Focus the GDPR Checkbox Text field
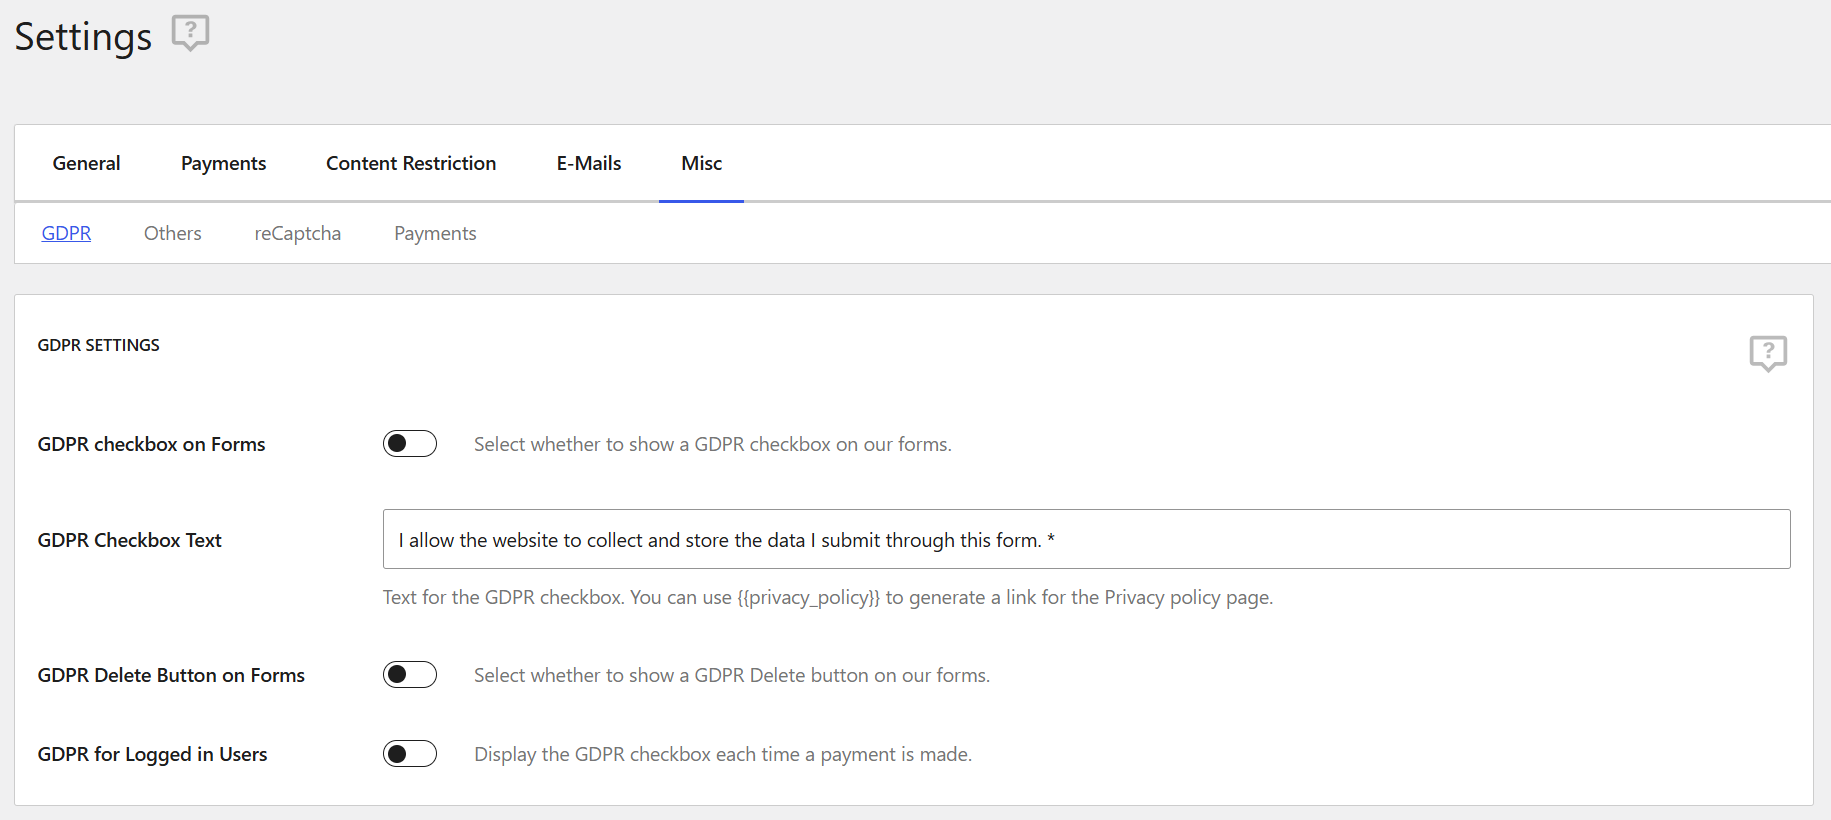 1086,539
